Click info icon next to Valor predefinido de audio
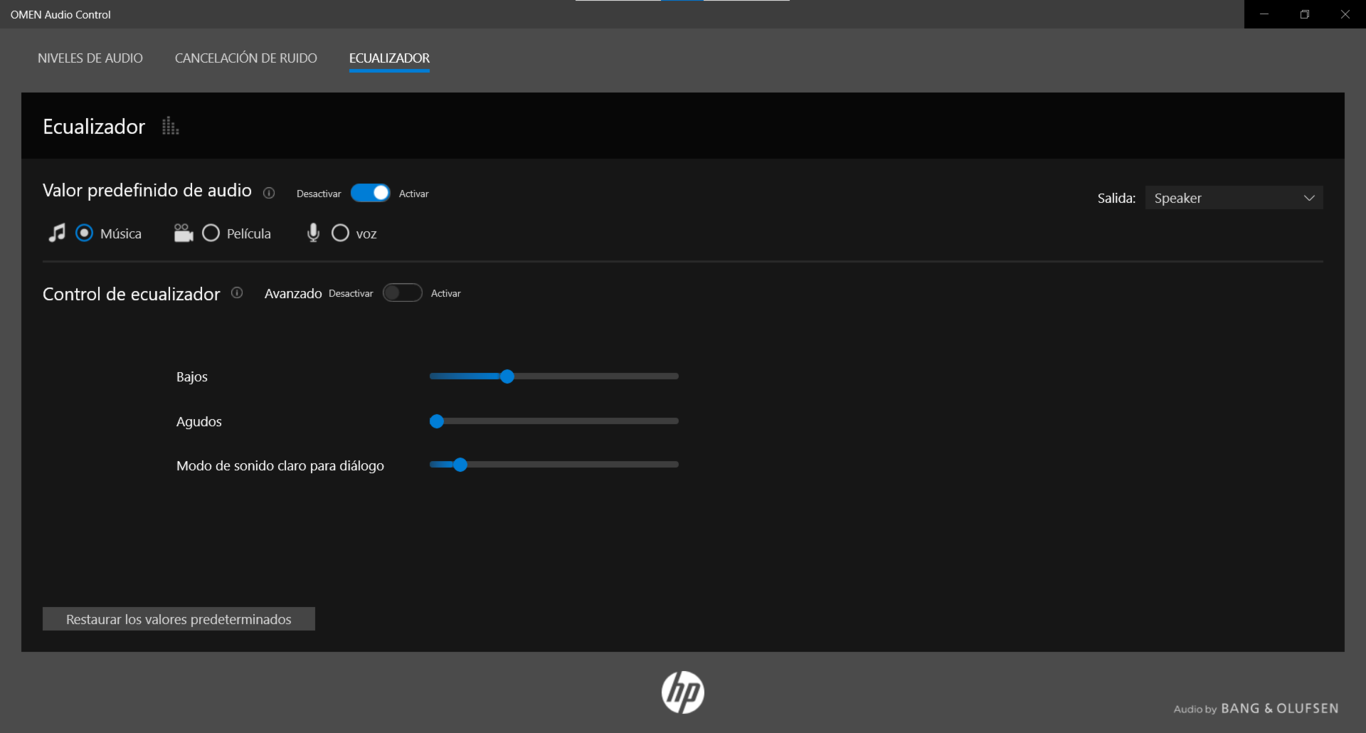The height and width of the screenshot is (733, 1366). [268, 193]
